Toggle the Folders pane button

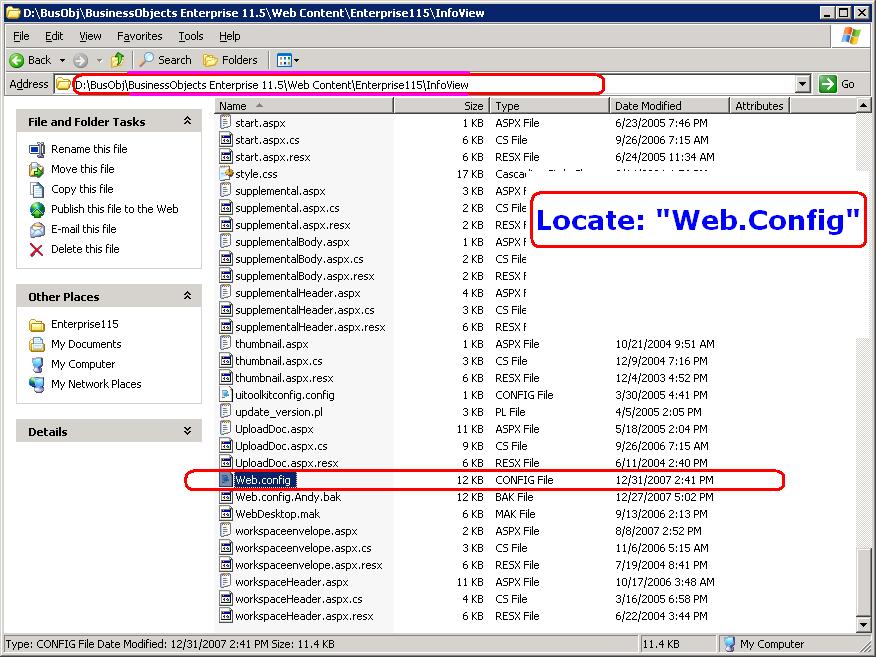tap(230, 60)
